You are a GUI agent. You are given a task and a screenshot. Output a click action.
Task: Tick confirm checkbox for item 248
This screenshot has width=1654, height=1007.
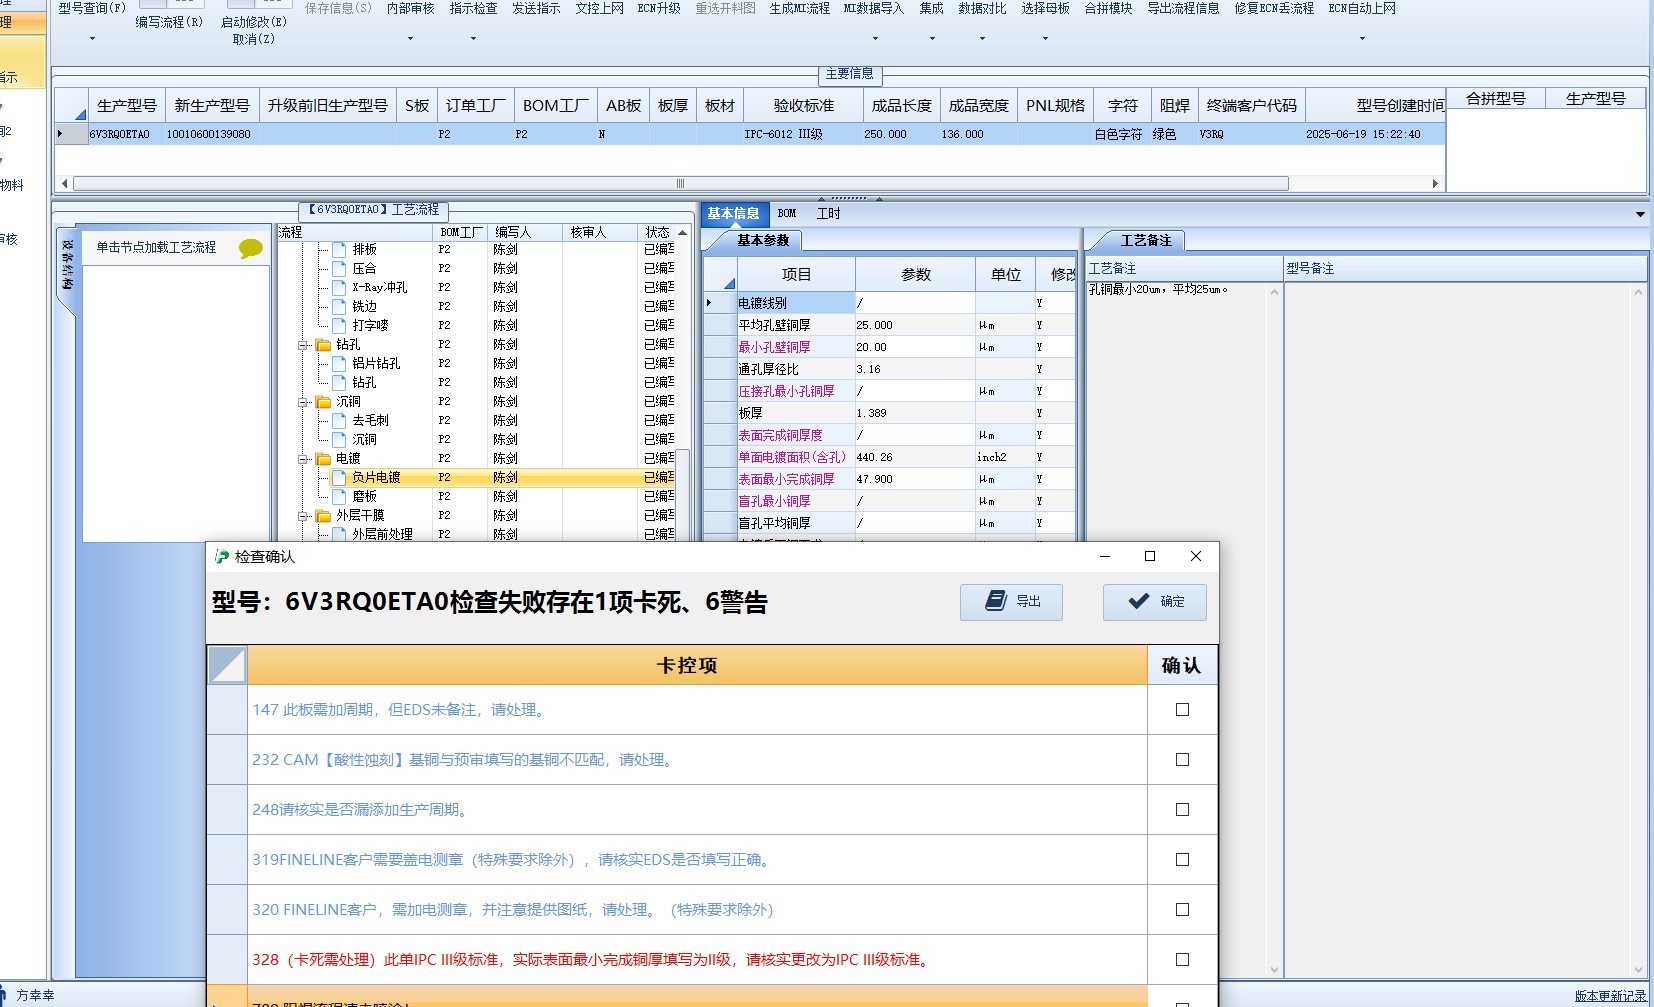1182,810
